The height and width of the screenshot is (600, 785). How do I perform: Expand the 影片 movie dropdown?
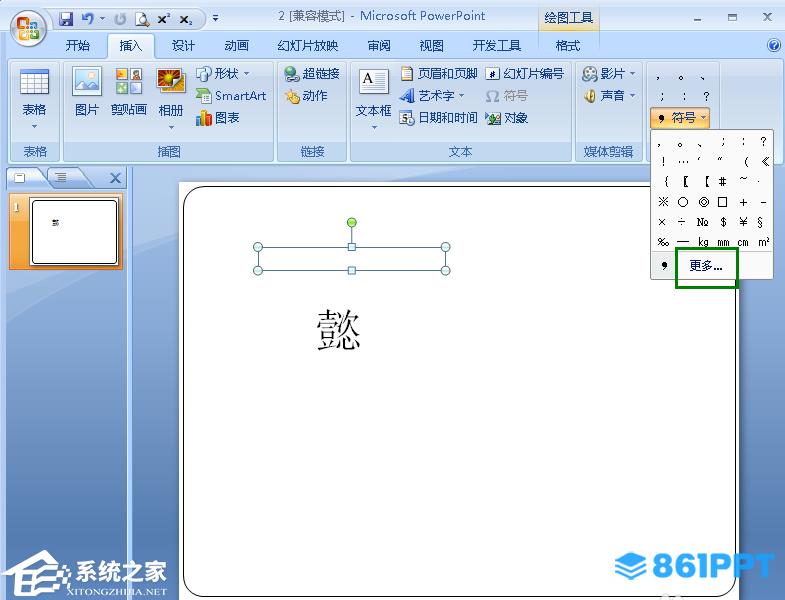tap(632, 74)
